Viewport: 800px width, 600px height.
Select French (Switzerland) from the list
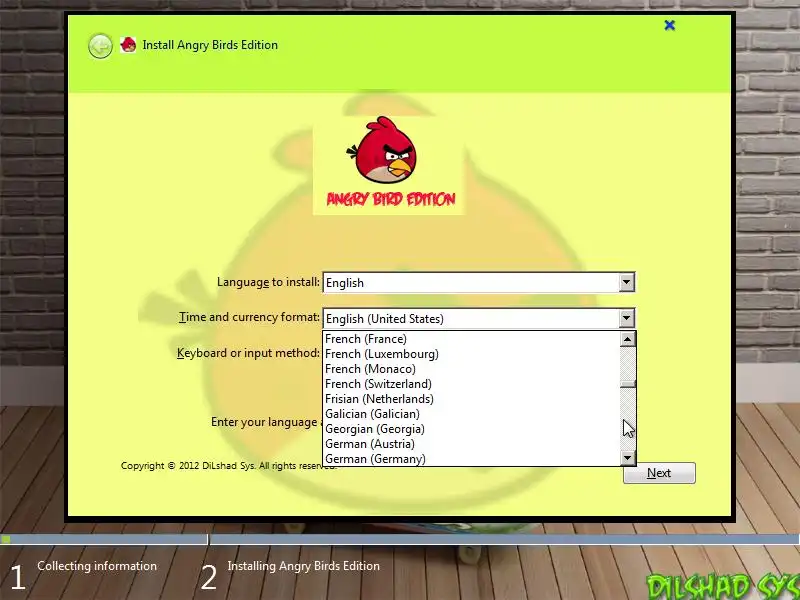click(x=471, y=384)
